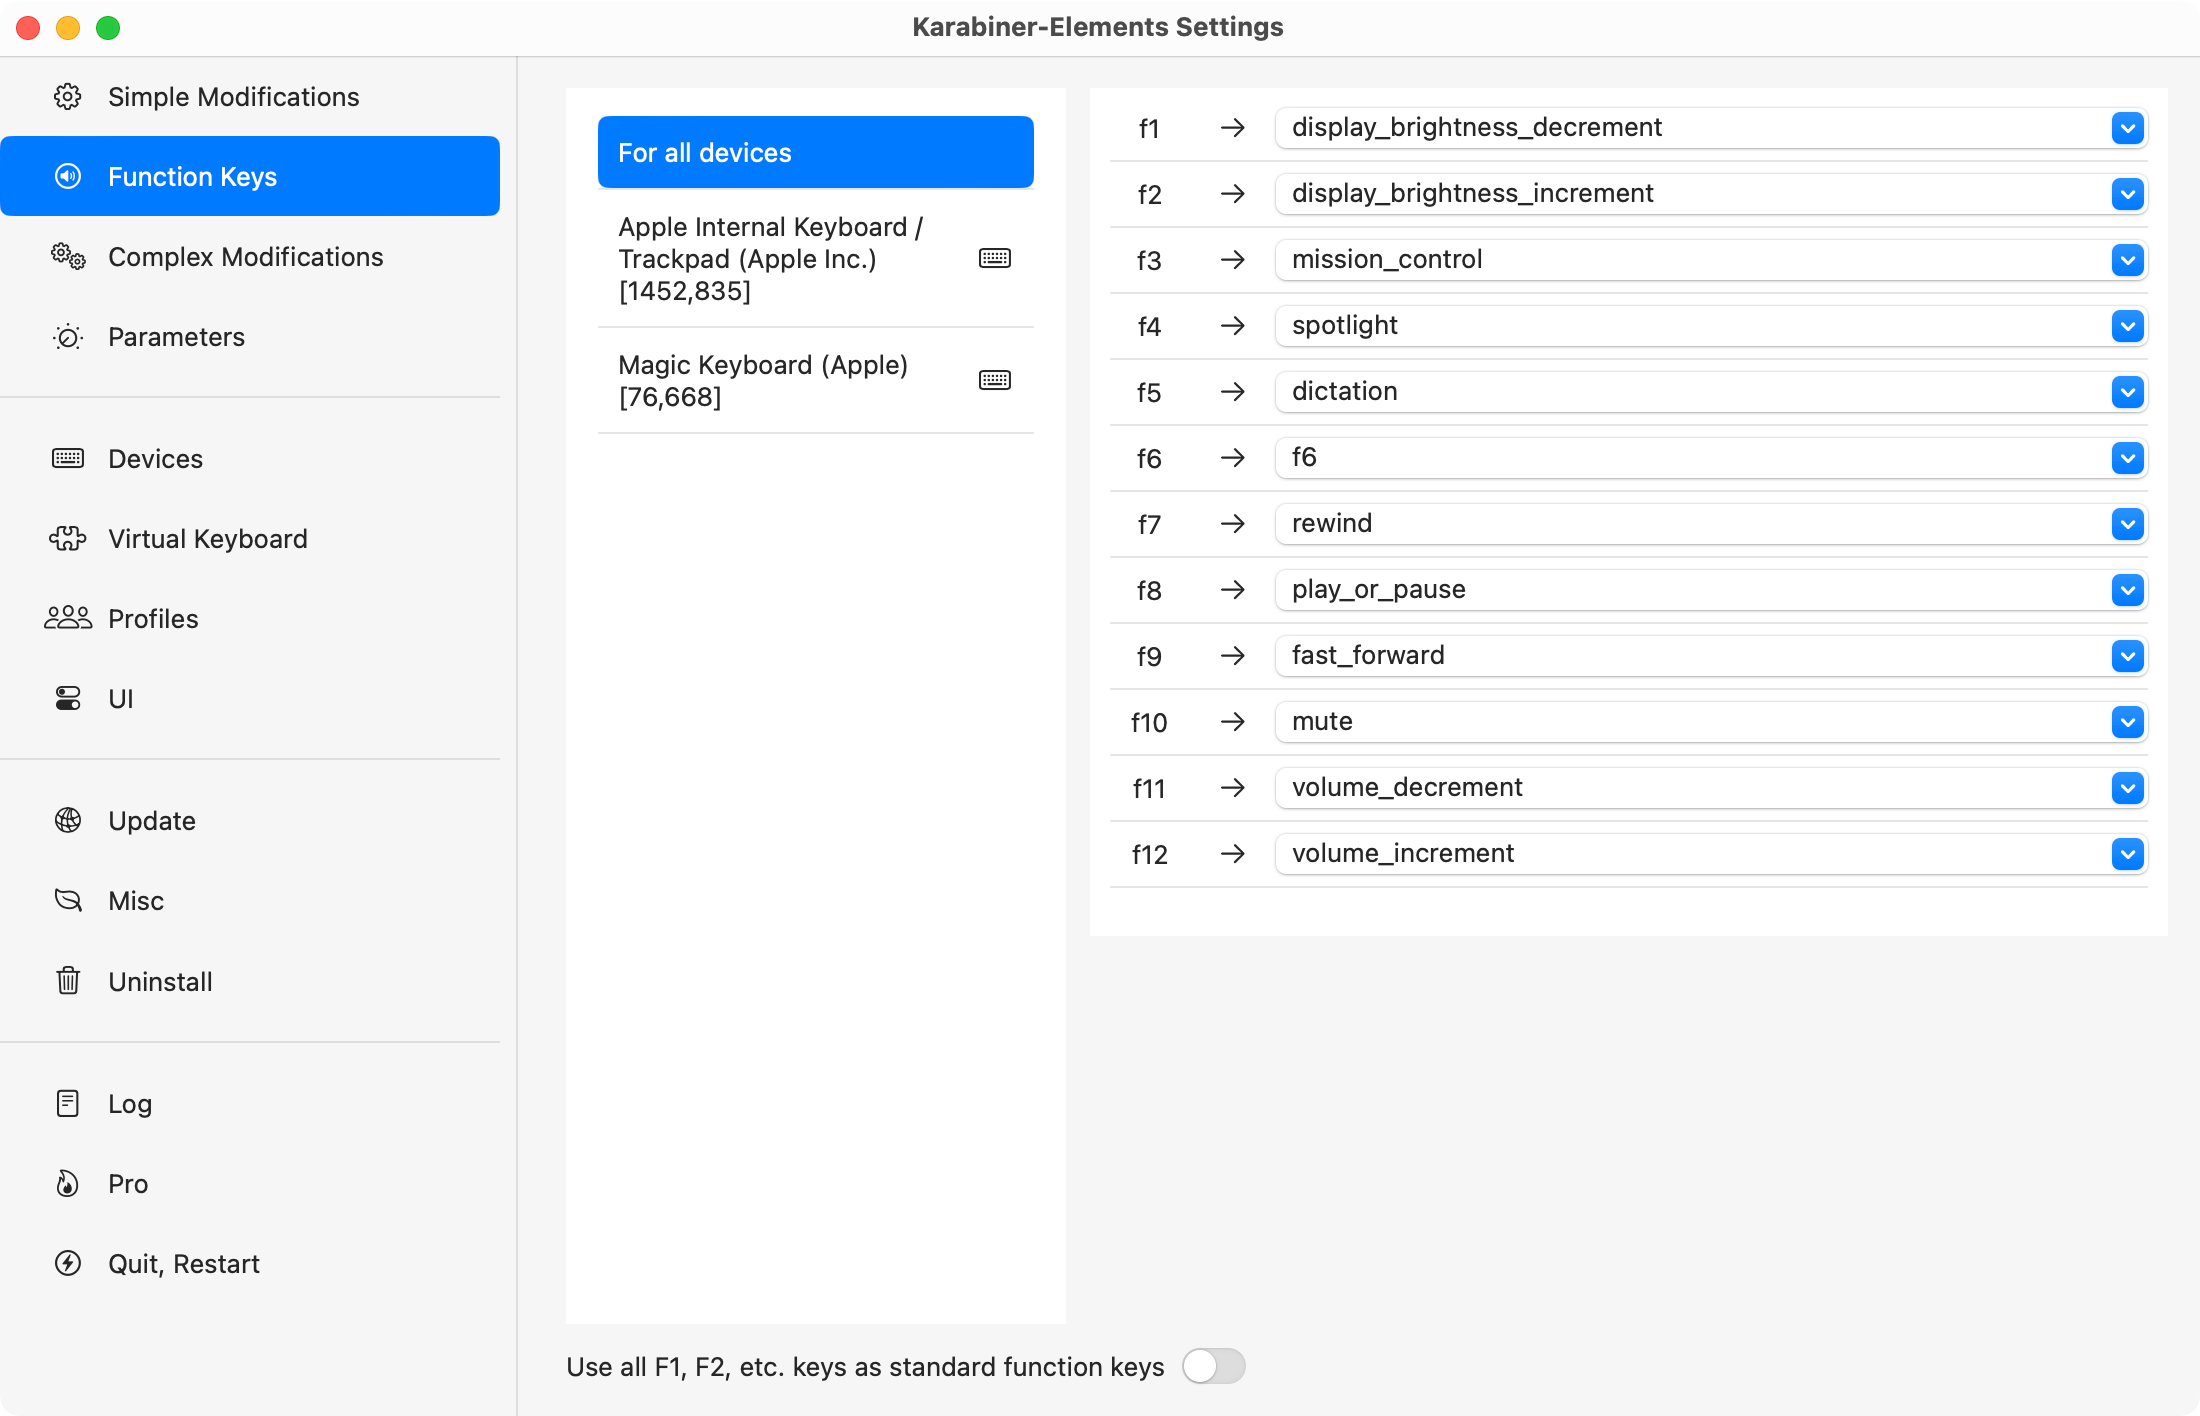Click the Uninstall trash icon
The width and height of the screenshot is (2200, 1416).
(67, 981)
